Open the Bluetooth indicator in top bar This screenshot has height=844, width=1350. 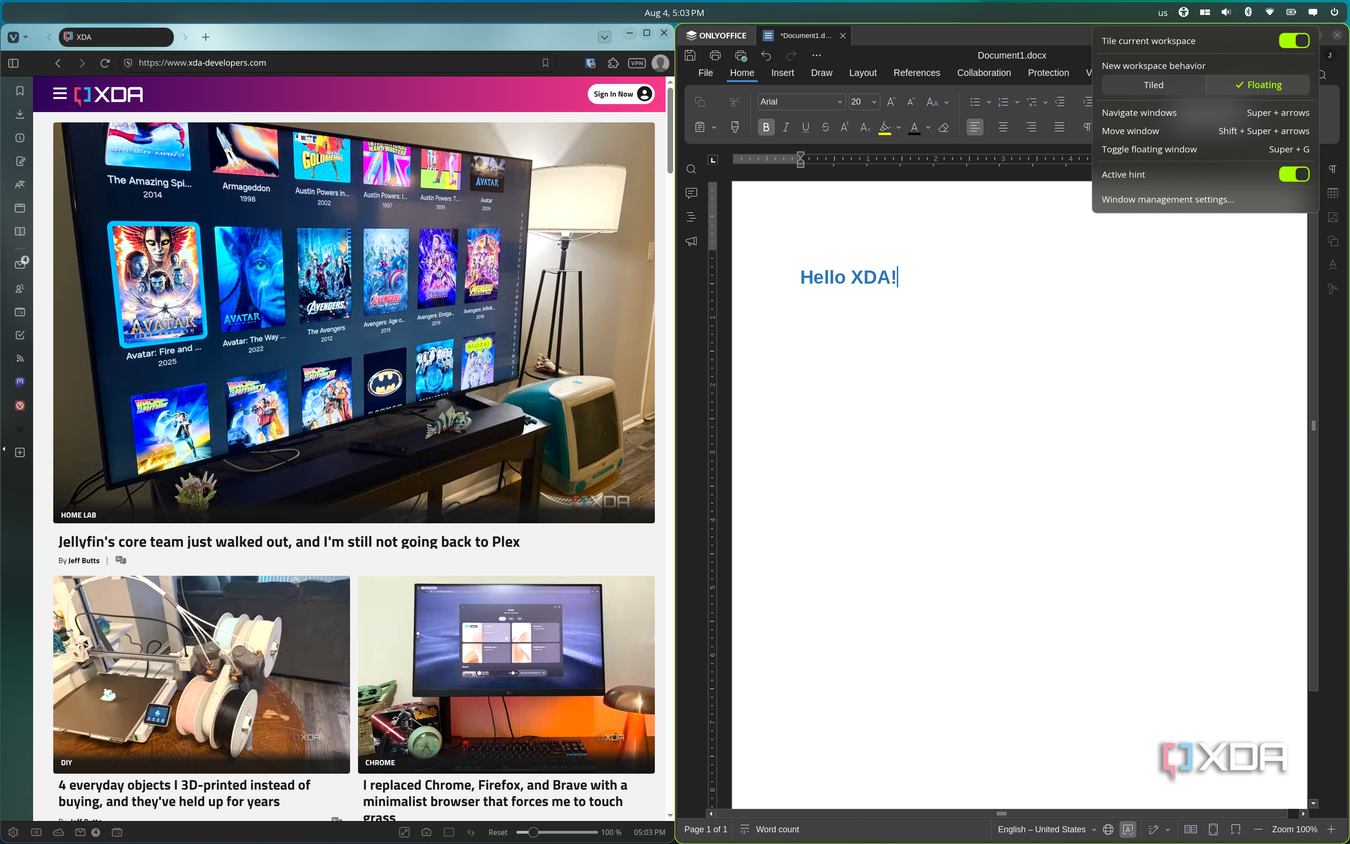coord(1248,12)
